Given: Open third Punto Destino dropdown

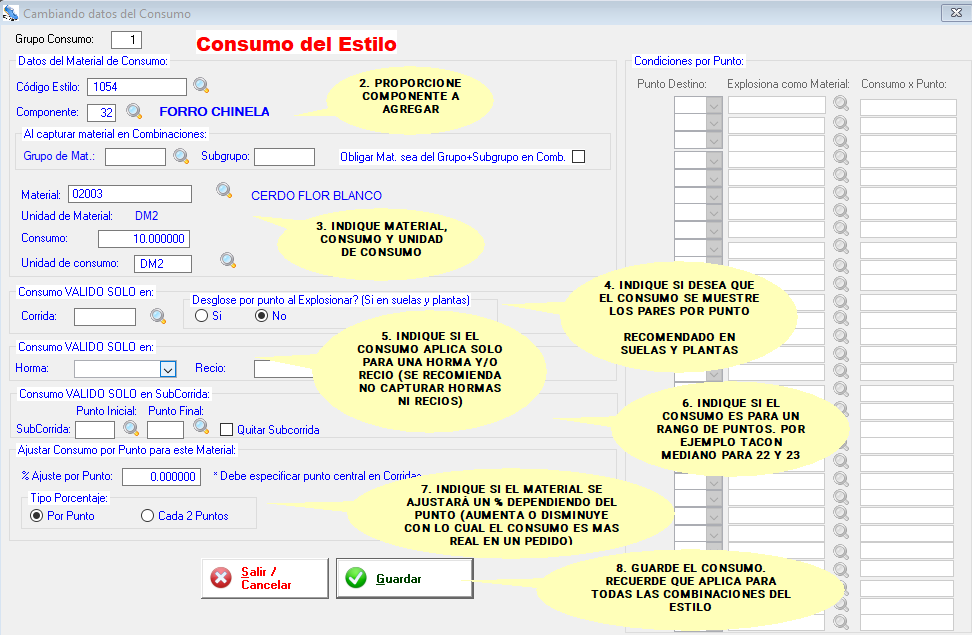Looking at the screenshot, I should pos(714,141).
